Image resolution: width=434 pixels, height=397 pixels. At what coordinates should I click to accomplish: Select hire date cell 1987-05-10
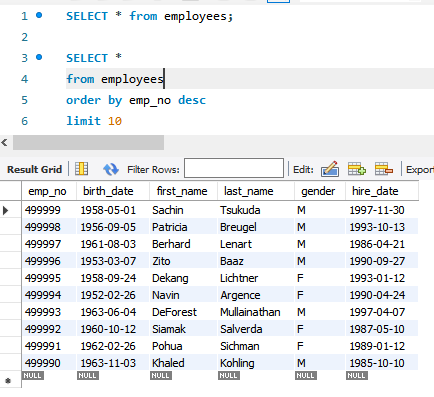(x=382, y=329)
